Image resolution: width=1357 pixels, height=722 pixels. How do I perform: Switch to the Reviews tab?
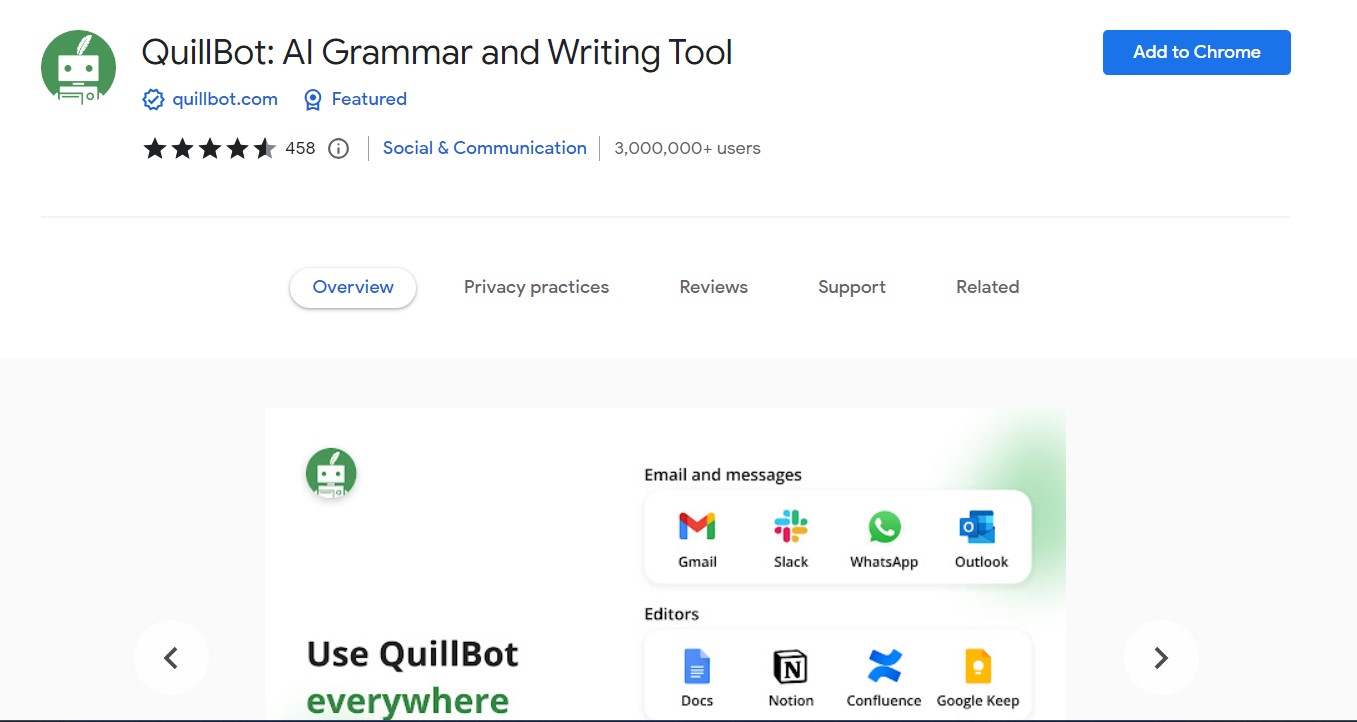714,287
